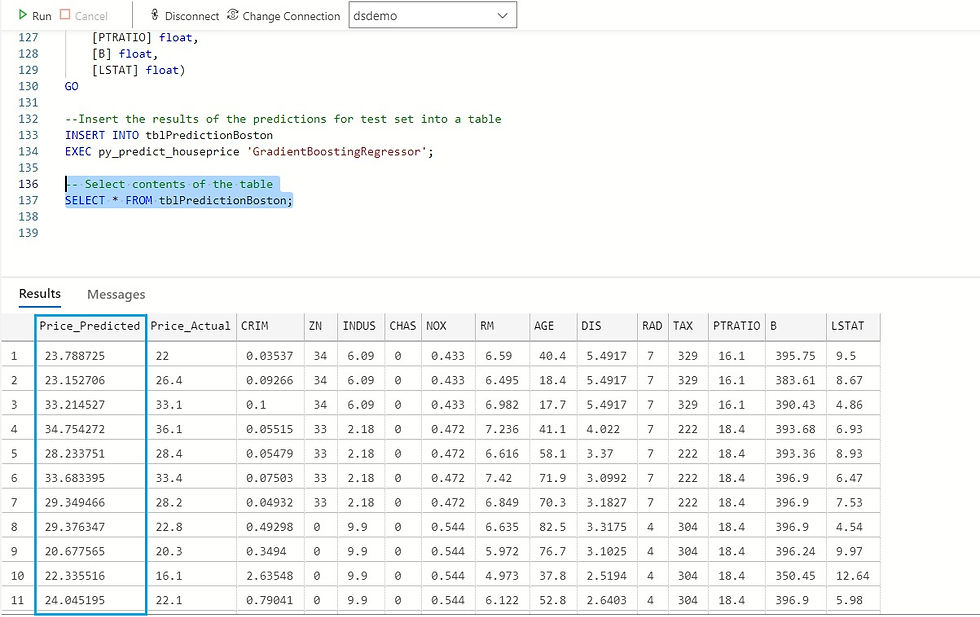This screenshot has width=980, height=617.
Task: Click CRIM cell 0.3494
Action: pos(271,551)
